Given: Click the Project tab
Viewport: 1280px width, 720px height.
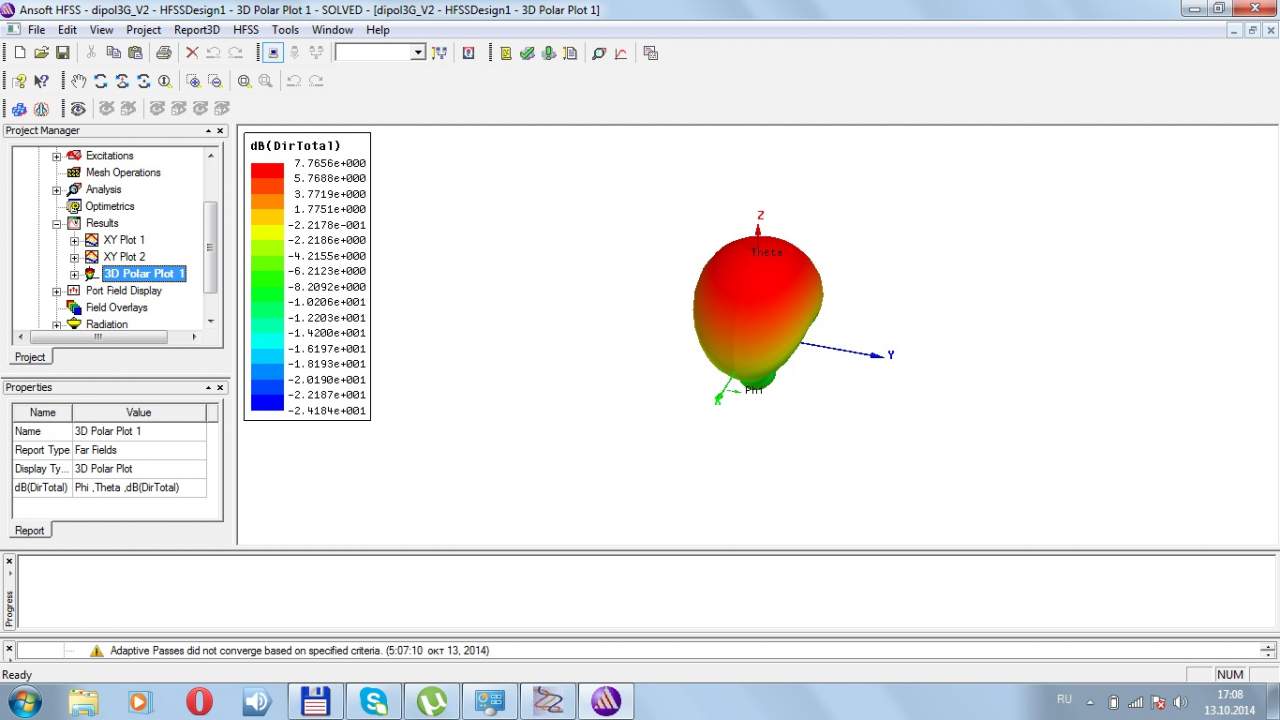Looking at the screenshot, I should click(x=30, y=357).
